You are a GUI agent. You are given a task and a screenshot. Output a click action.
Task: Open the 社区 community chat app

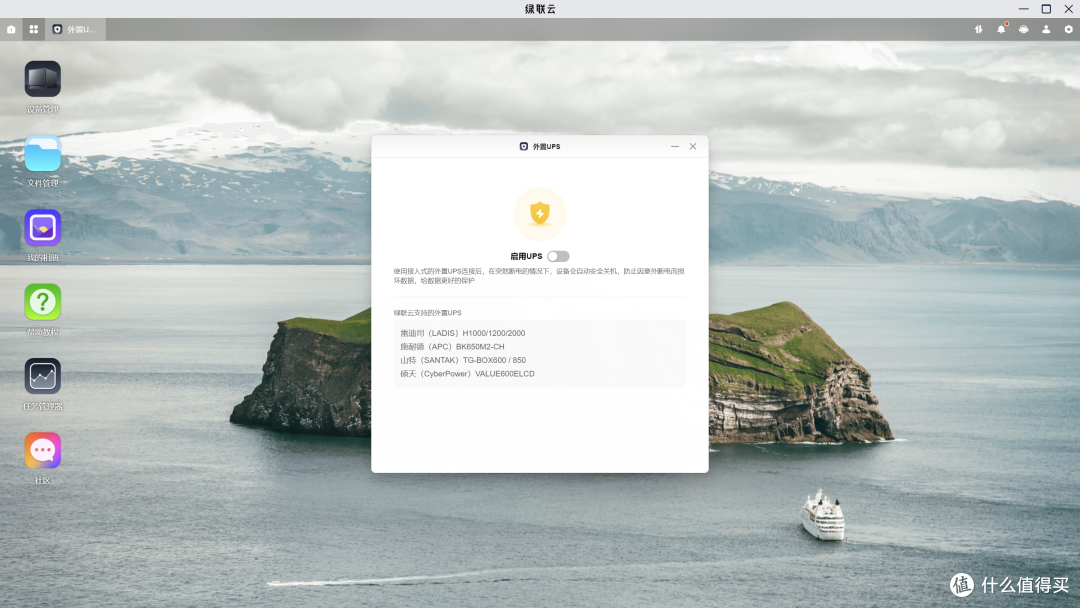tap(43, 451)
